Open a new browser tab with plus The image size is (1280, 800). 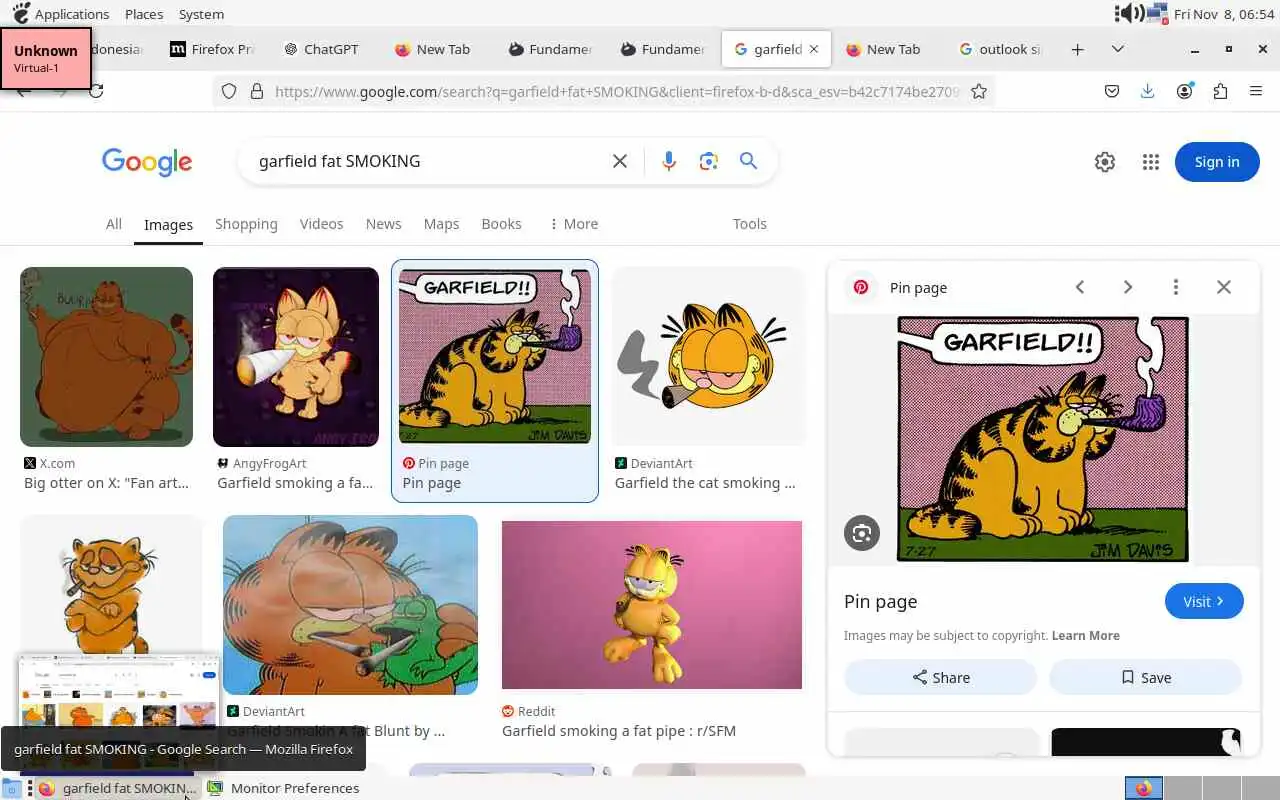click(x=1077, y=49)
